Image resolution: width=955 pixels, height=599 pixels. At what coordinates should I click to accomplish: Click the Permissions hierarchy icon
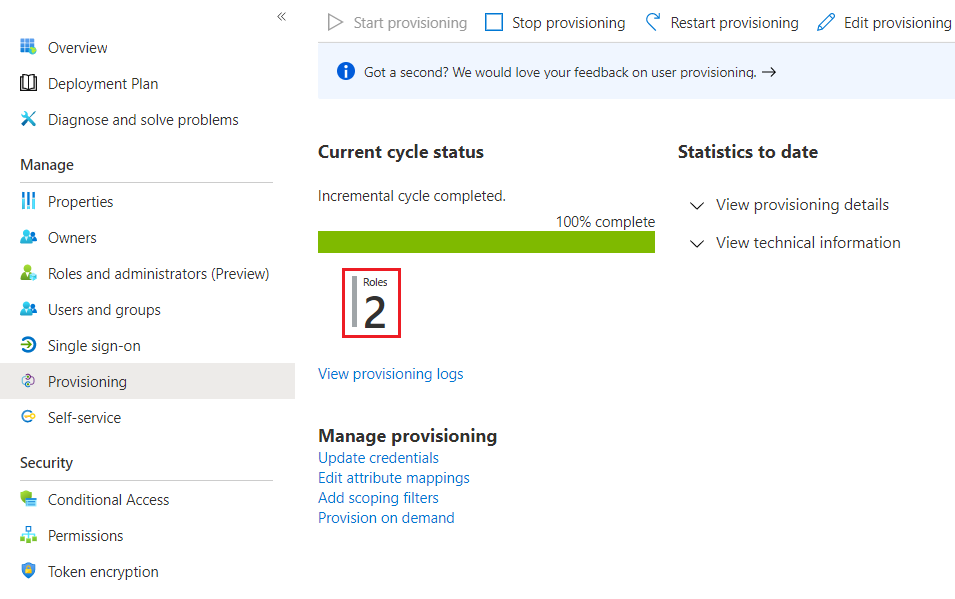coord(28,535)
